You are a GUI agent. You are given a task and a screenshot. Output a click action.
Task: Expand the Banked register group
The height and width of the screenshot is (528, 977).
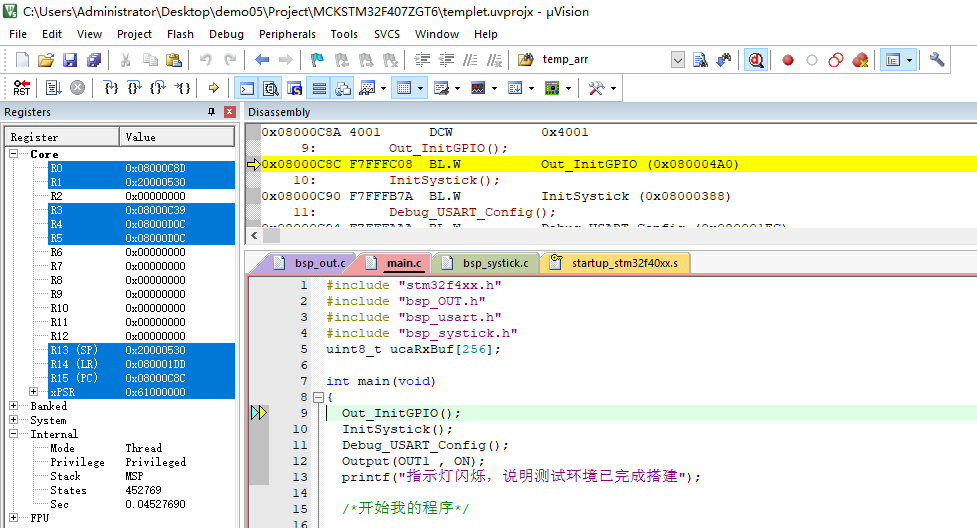[x=13, y=406]
